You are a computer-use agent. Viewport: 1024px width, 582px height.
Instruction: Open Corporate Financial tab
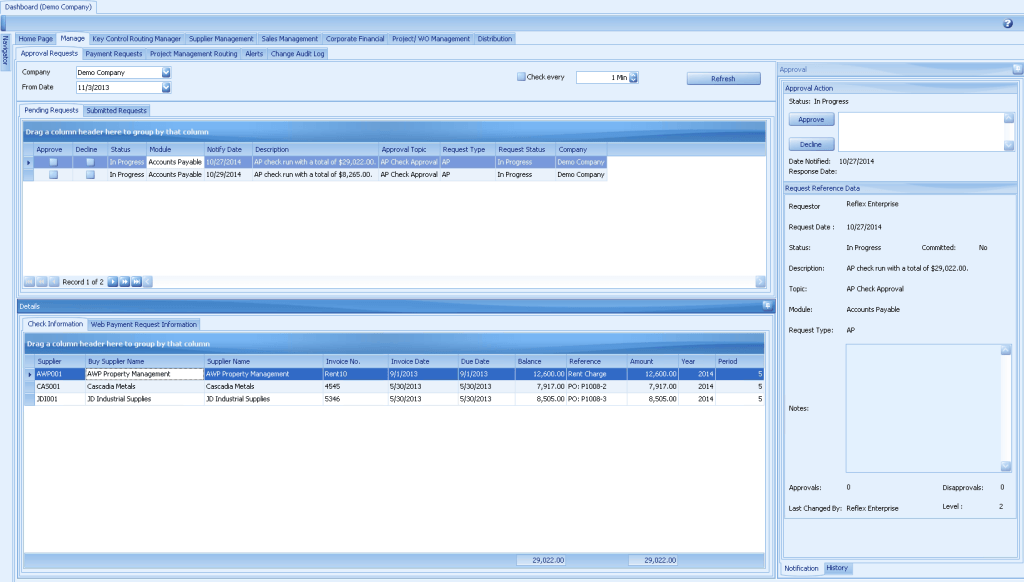pyautogui.click(x=355, y=39)
